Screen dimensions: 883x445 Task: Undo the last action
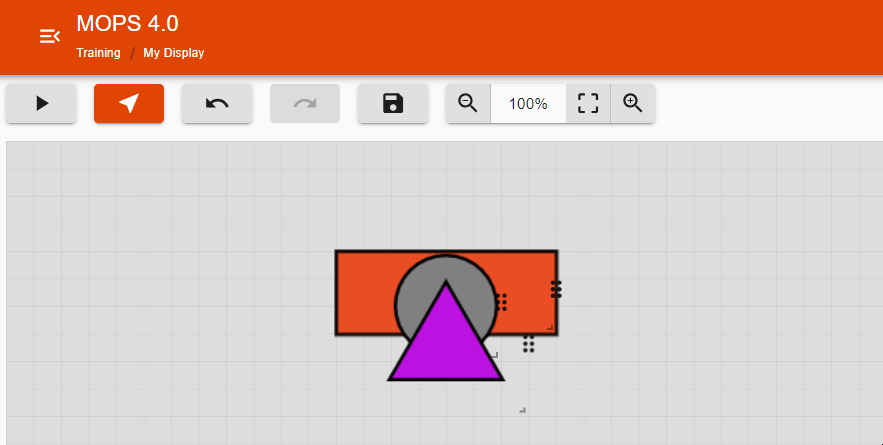[217, 103]
